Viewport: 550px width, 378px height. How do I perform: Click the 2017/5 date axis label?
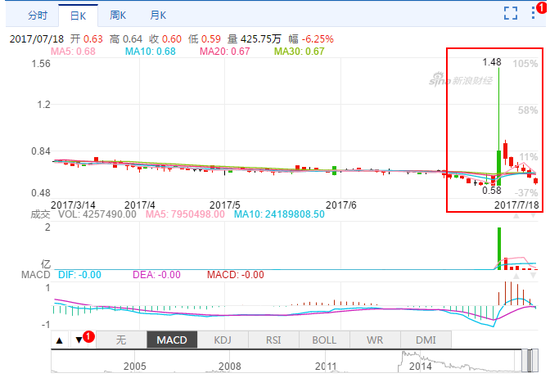(225, 205)
